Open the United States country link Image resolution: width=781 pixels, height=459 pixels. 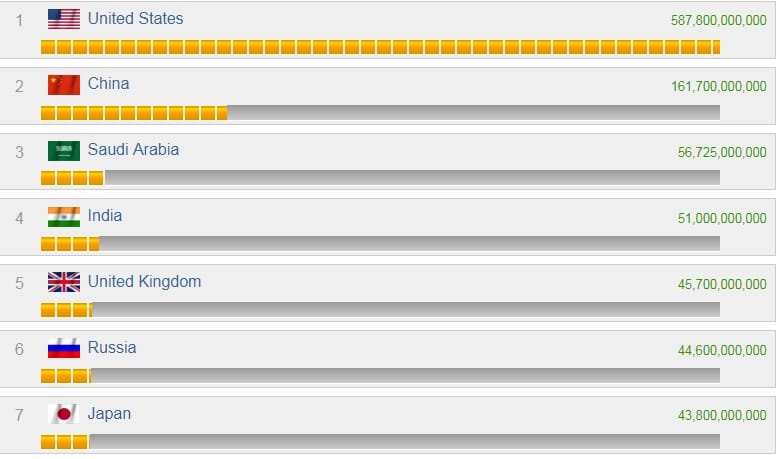click(135, 18)
